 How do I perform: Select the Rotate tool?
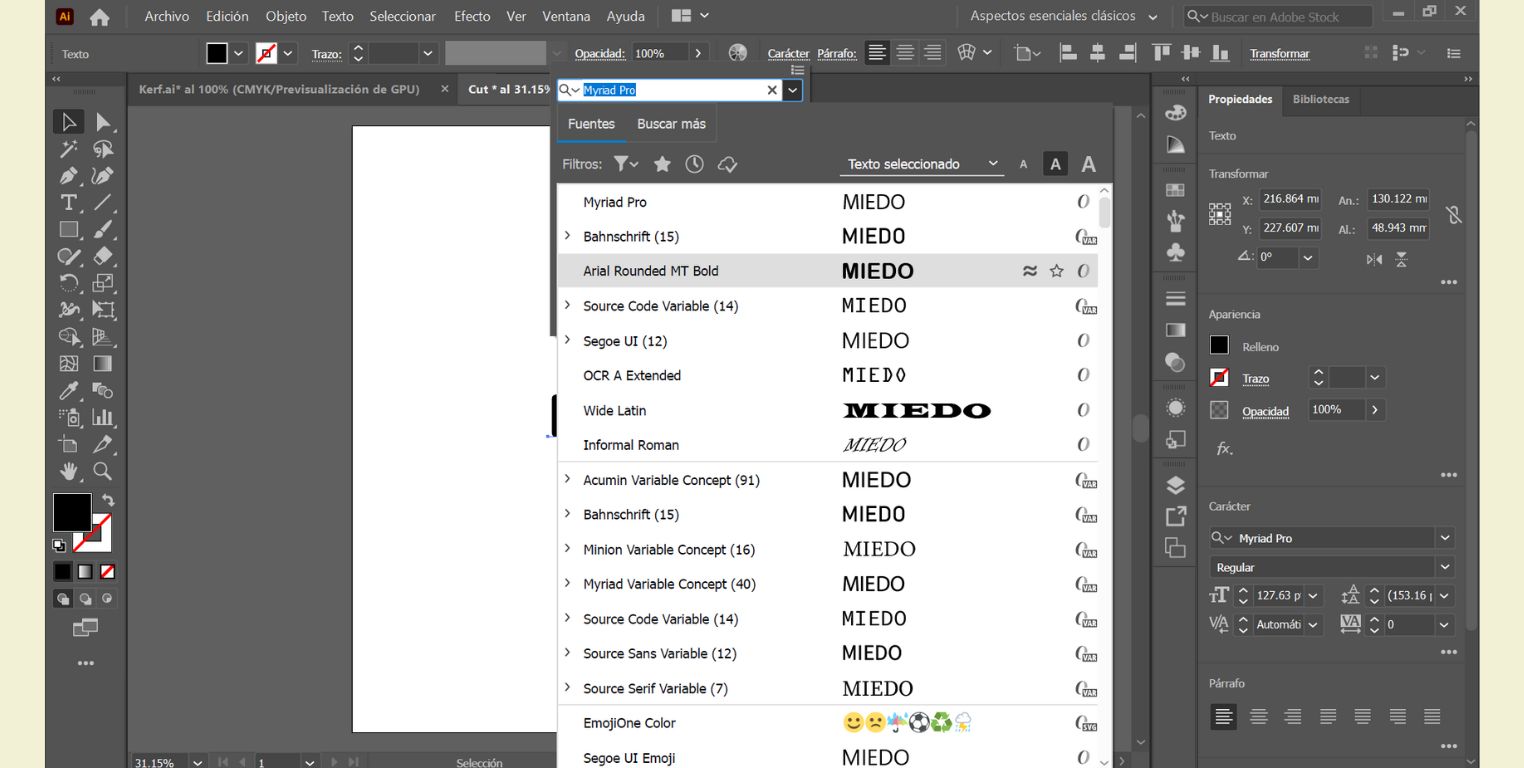click(68, 283)
